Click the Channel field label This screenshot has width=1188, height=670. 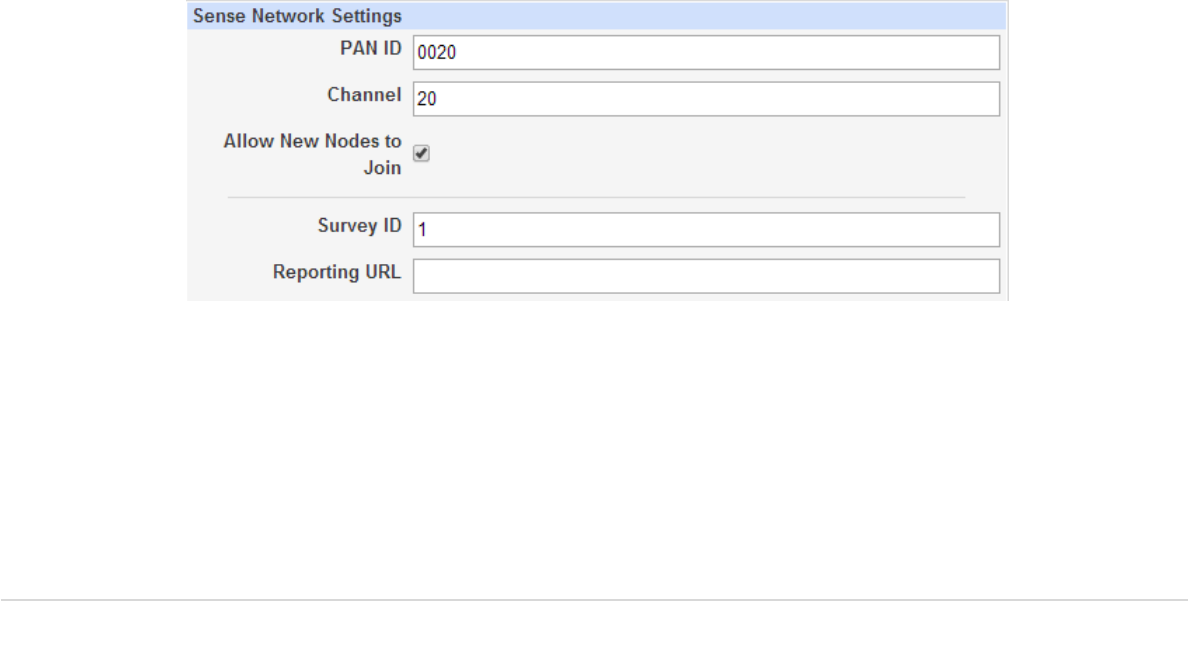point(364,95)
